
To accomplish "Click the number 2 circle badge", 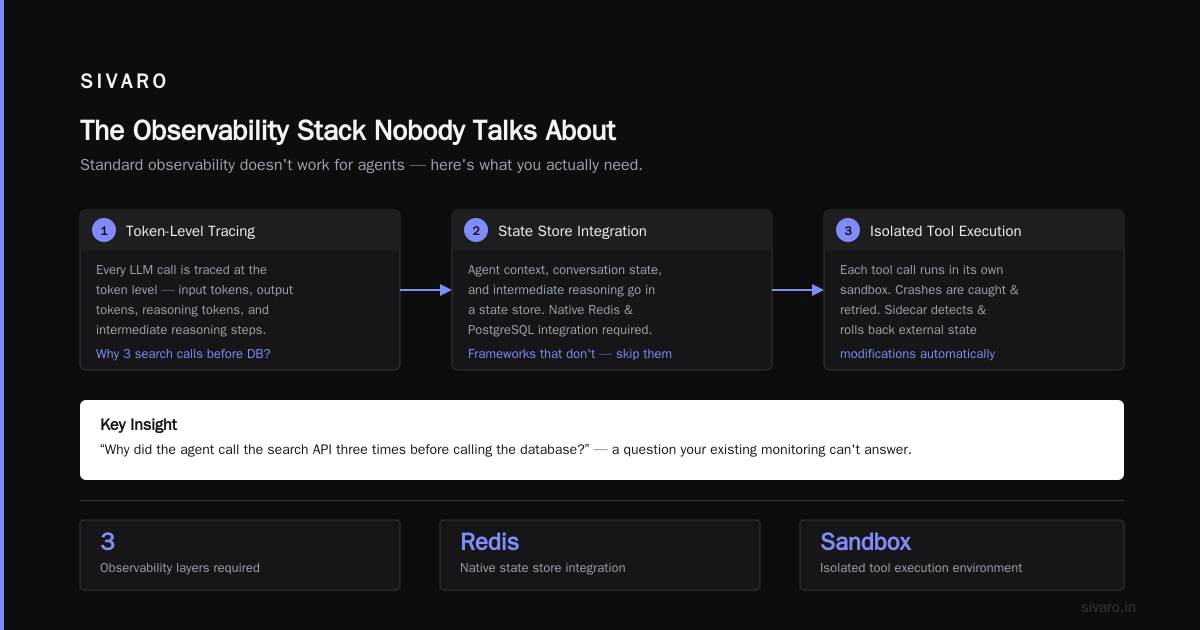I will (x=476, y=230).
